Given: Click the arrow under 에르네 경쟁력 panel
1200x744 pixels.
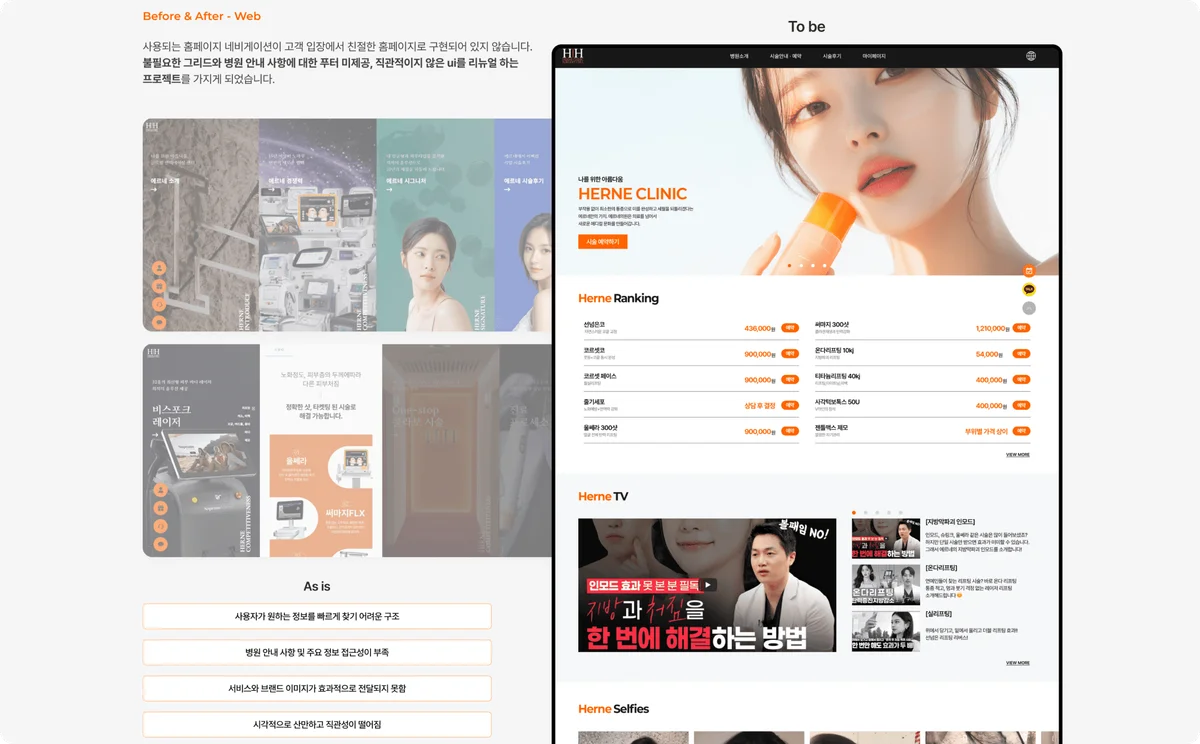Looking at the screenshot, I should [x=269, y=189].
